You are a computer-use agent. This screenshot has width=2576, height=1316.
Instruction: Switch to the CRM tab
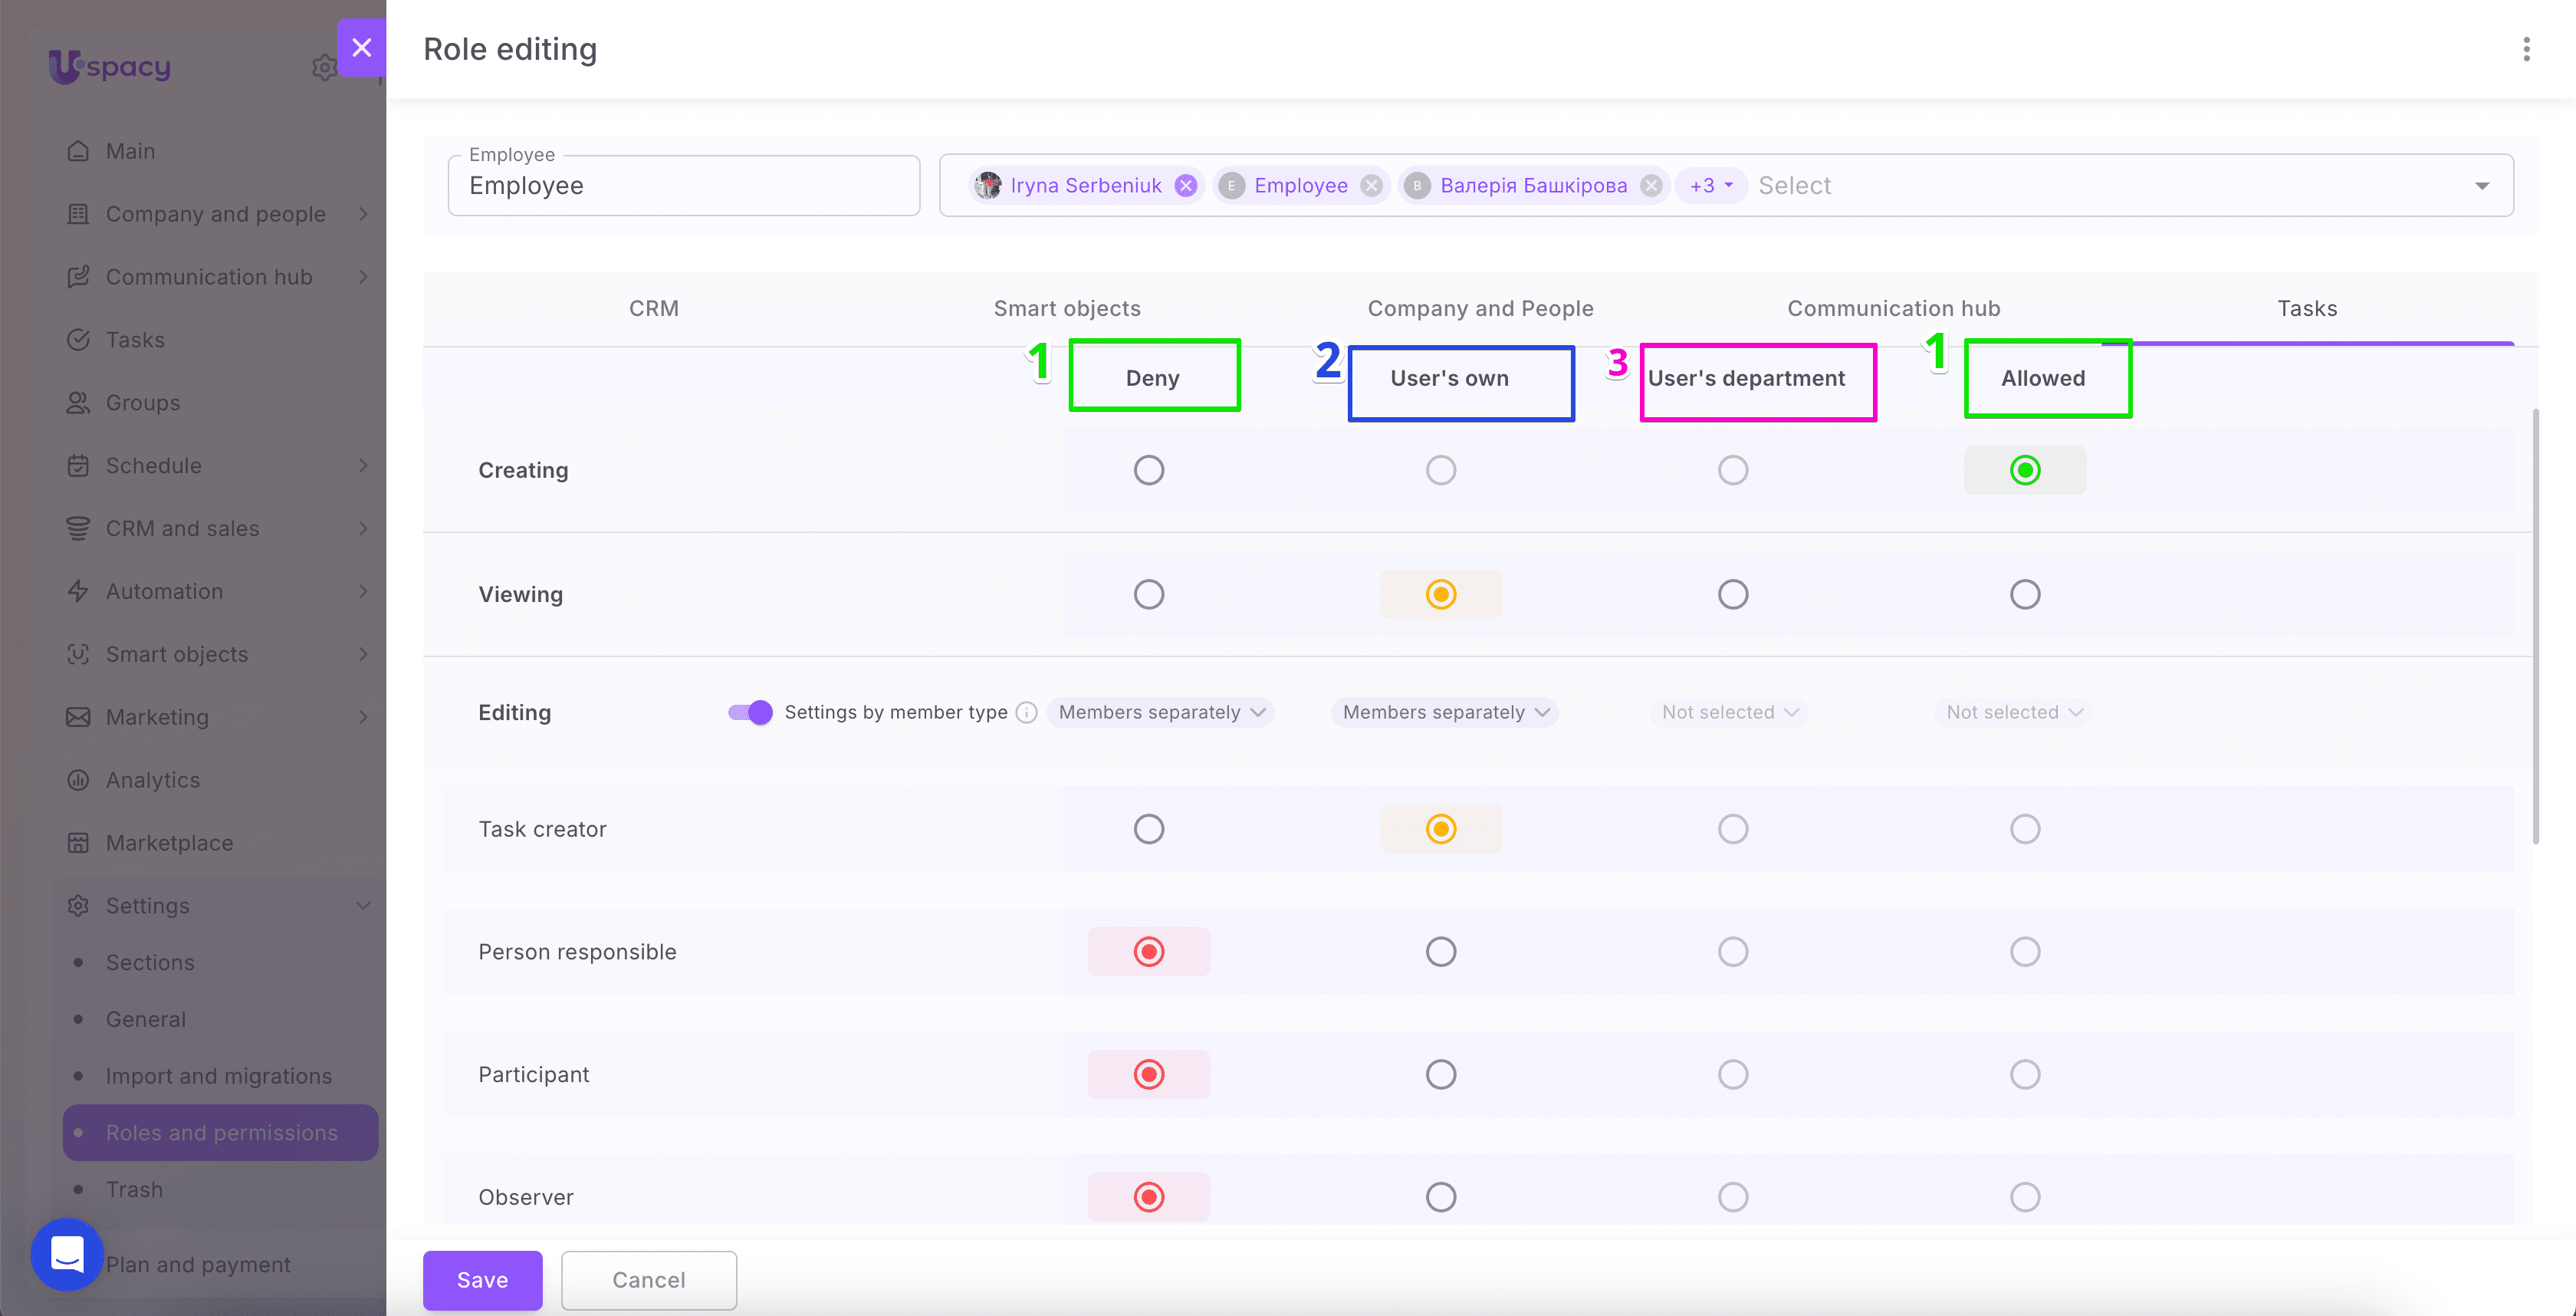[654, 308]
